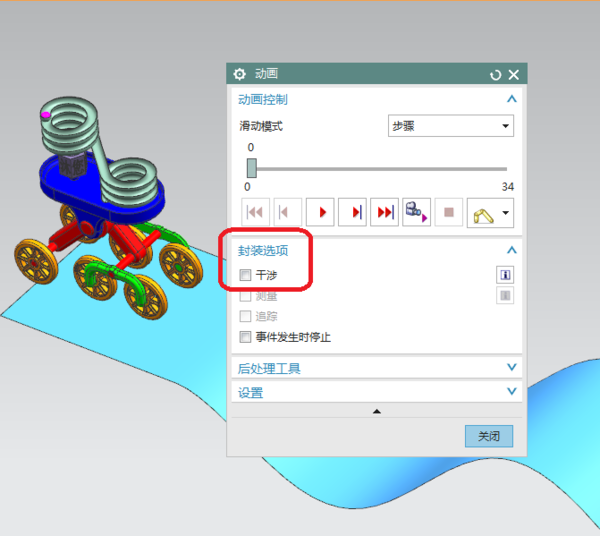600x536 pixels.
Task: Enable 事件发生时停止 checkbox
Action: [x=245, y=337]
